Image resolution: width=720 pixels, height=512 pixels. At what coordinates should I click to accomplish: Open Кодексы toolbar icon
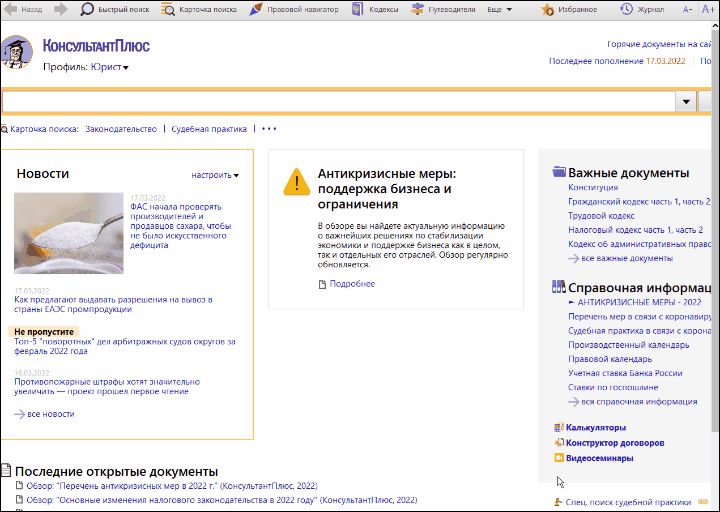click(x=358, y=9)
